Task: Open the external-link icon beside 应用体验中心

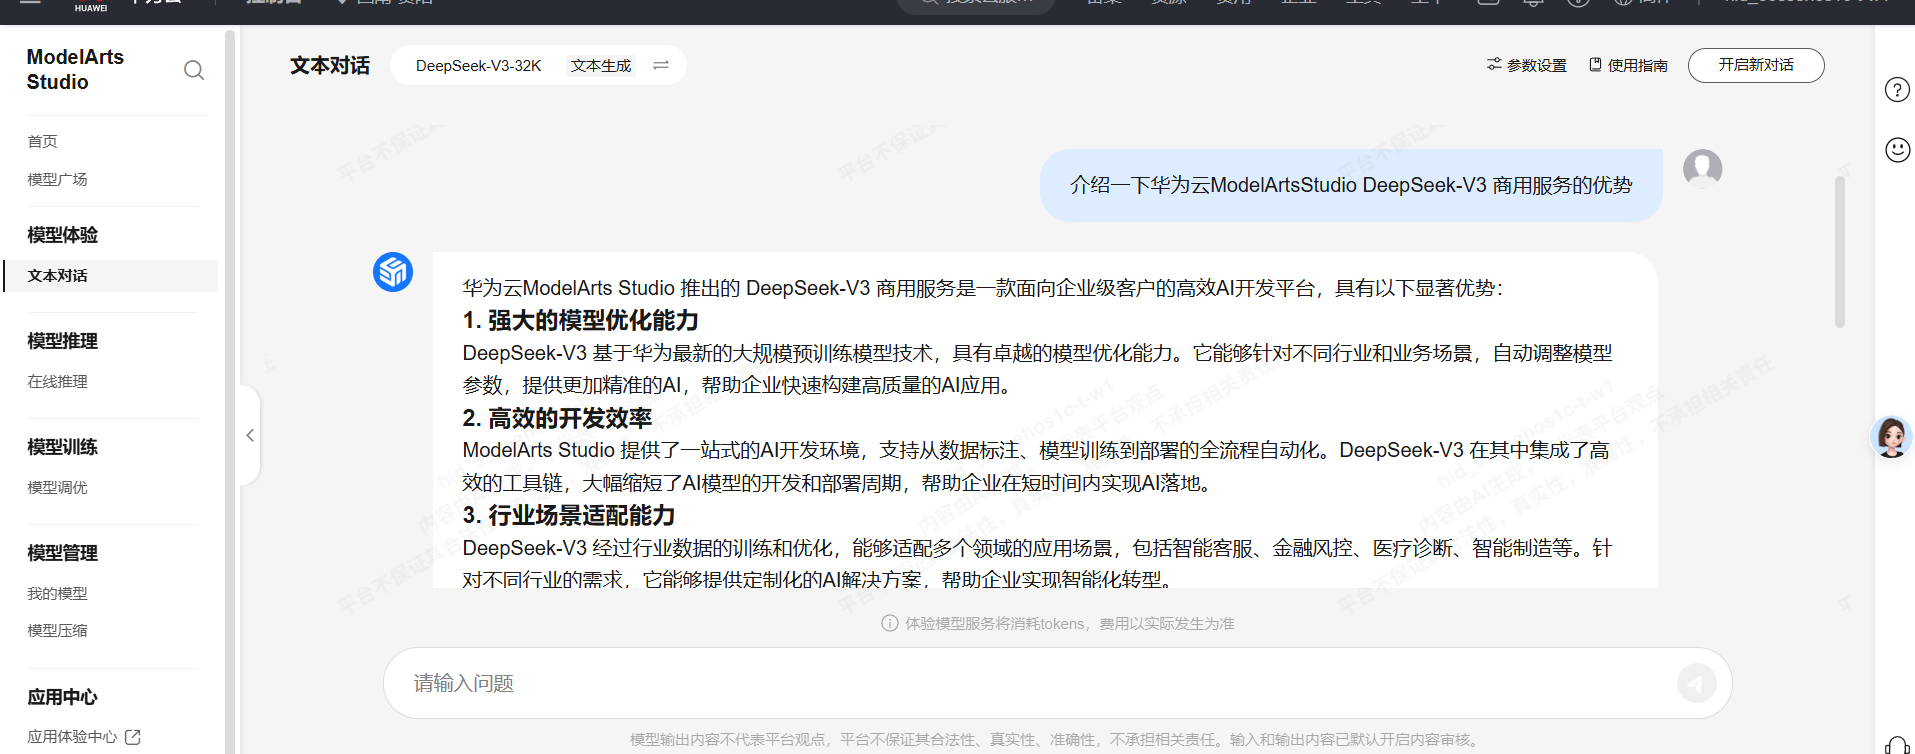Action: [133, 737]
